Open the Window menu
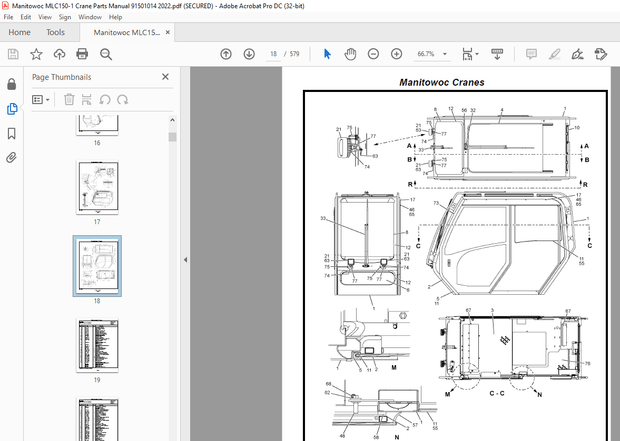Image resolution: width=620 pixels, height=441 pixels. [90, 17]
